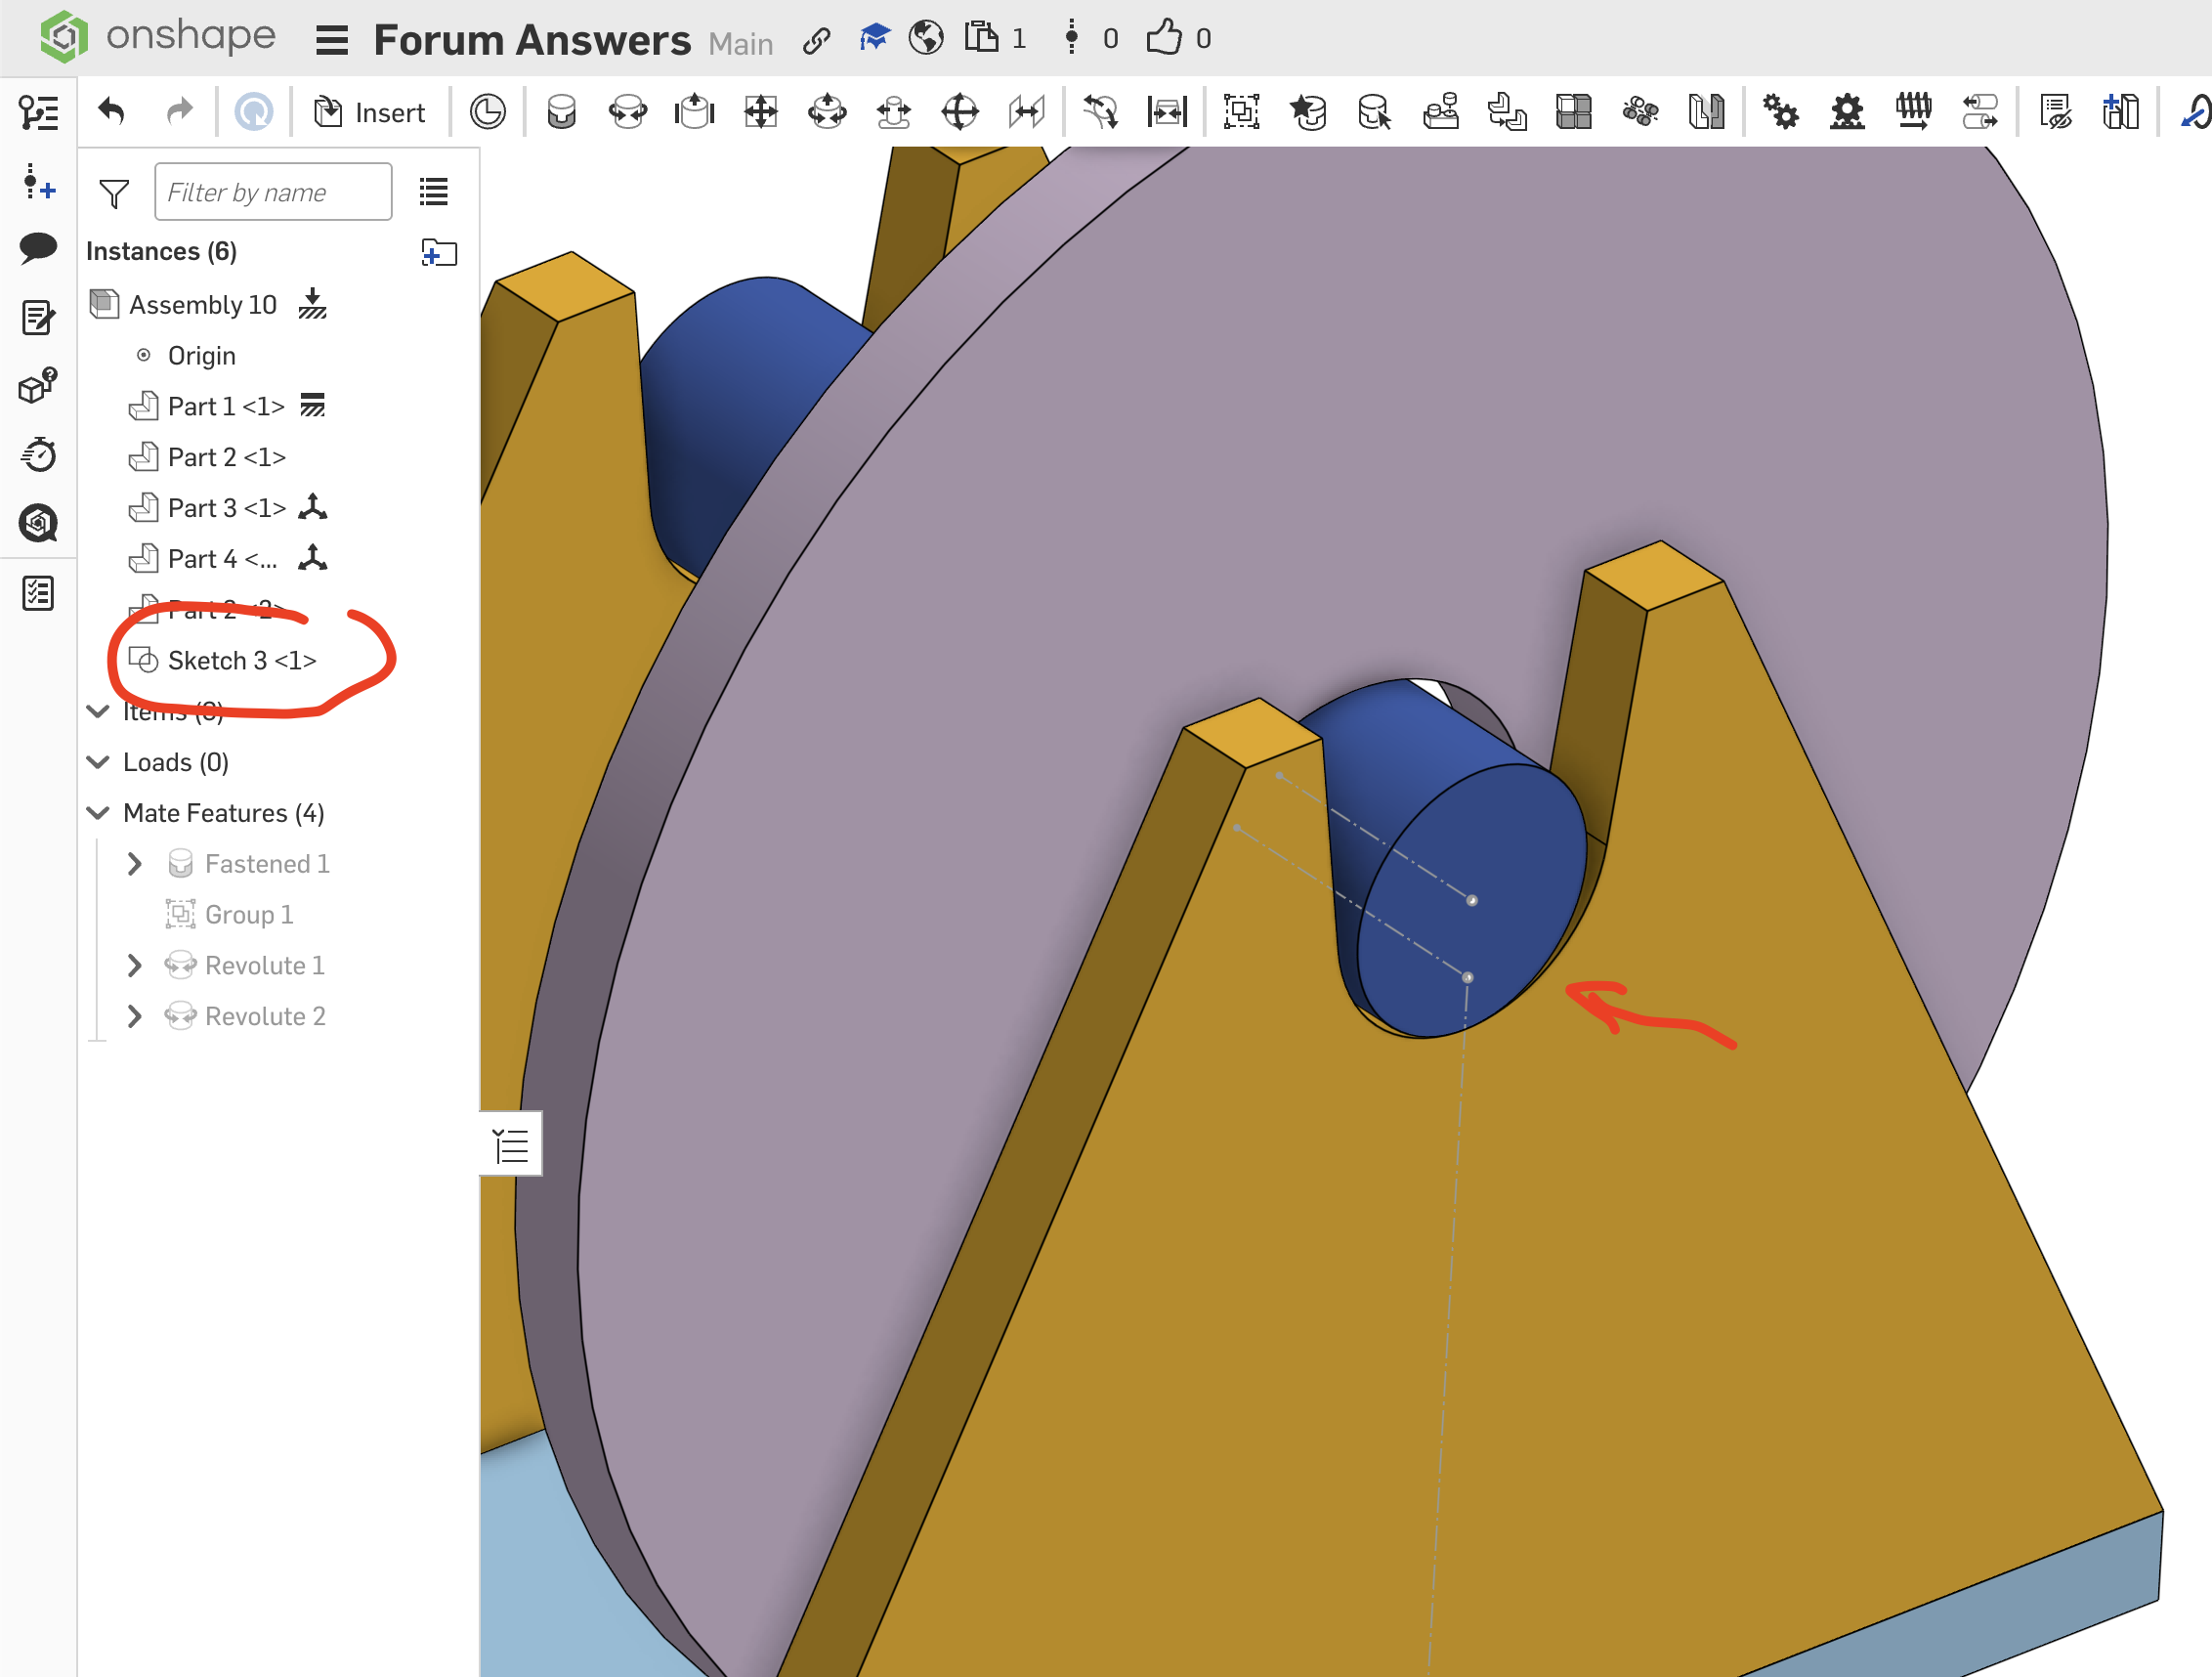The height and width of the screenshot is (1677, 2212).
Task: Collapse the Mate Features section
Action: coord(98,812)
